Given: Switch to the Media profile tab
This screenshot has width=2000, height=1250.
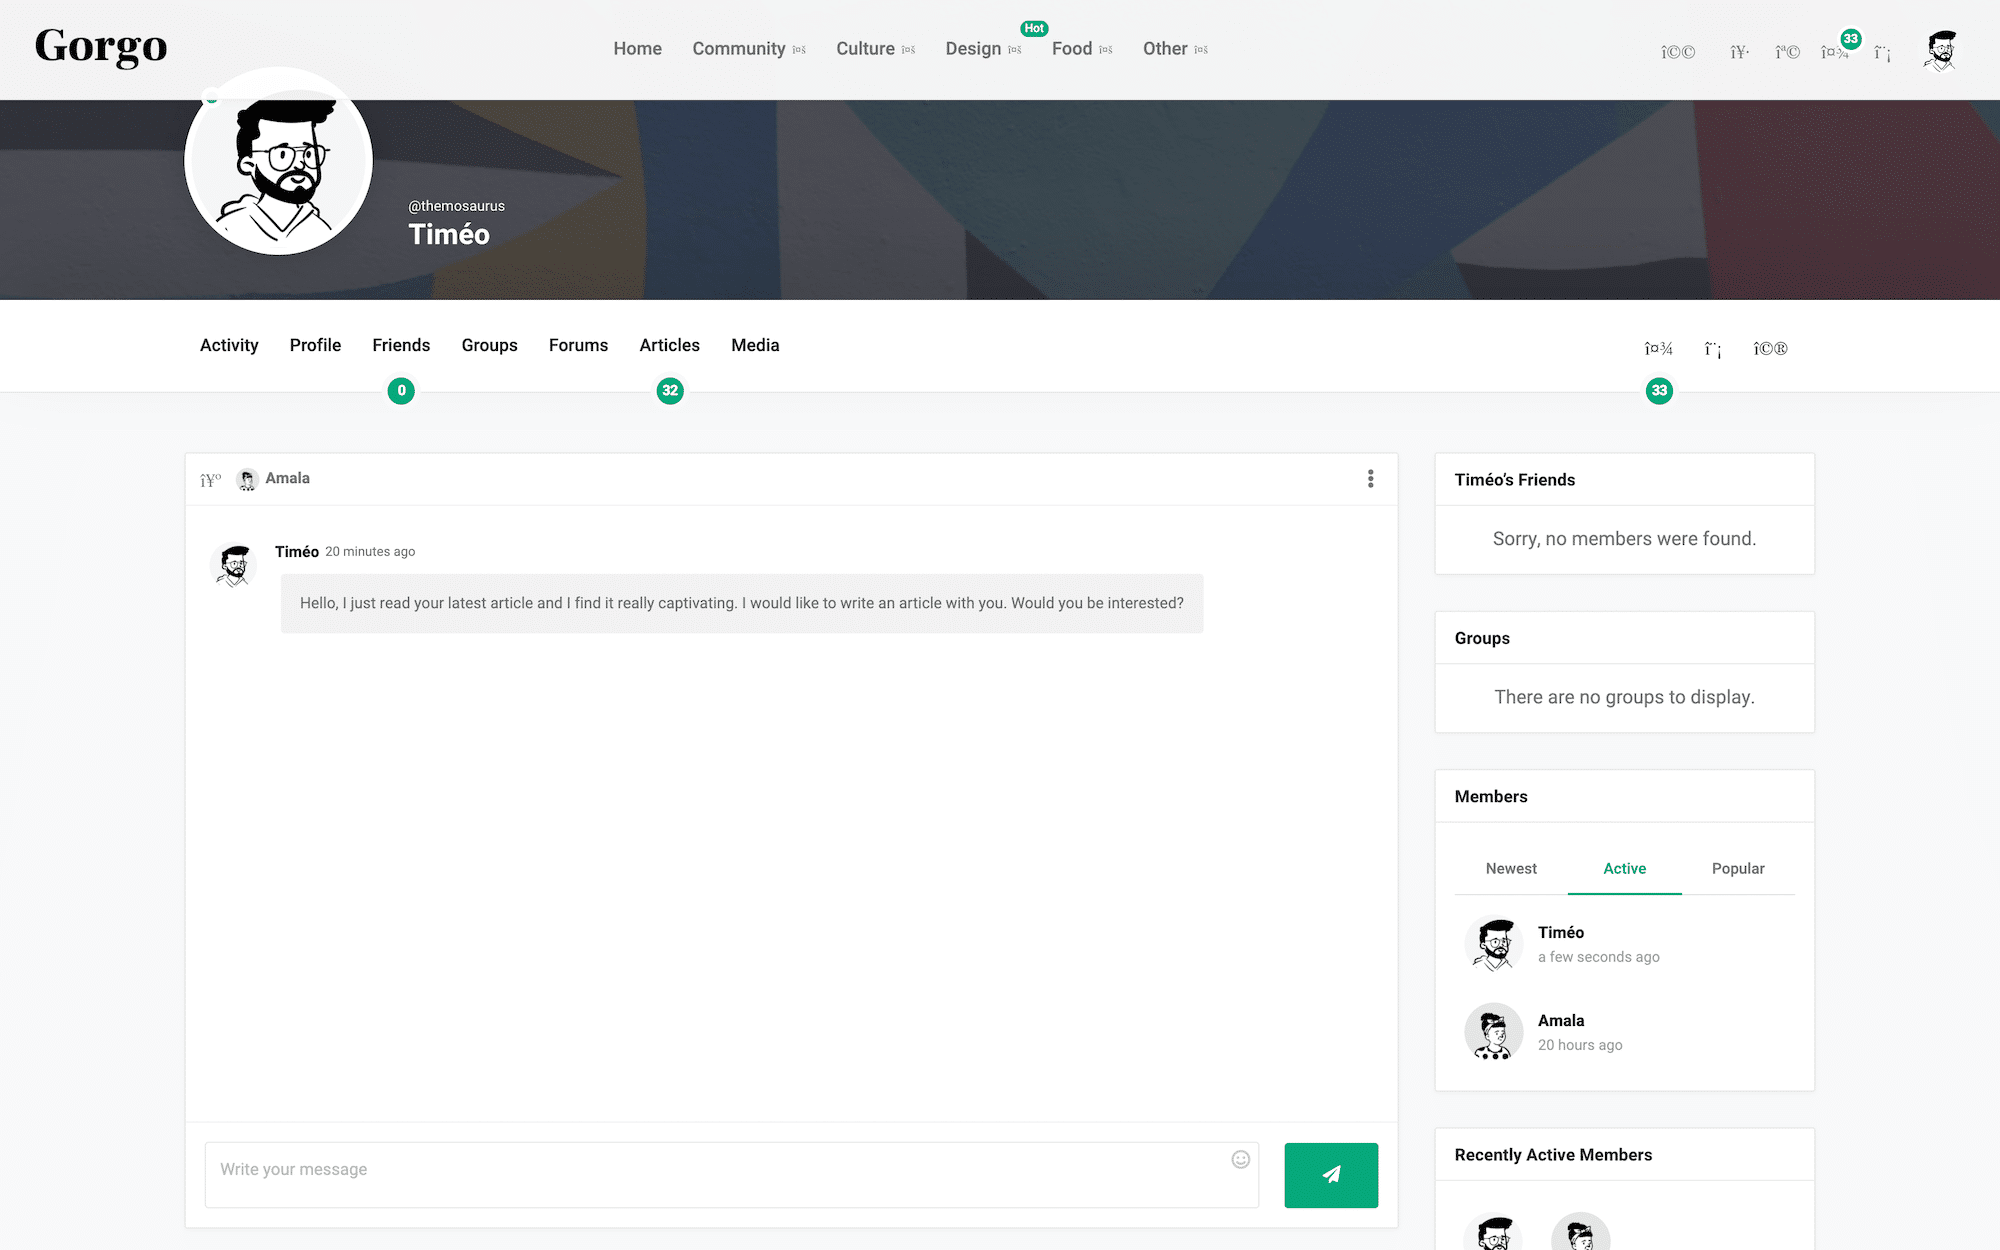Looking at the screenshot, I should click(x=755, y=345).
